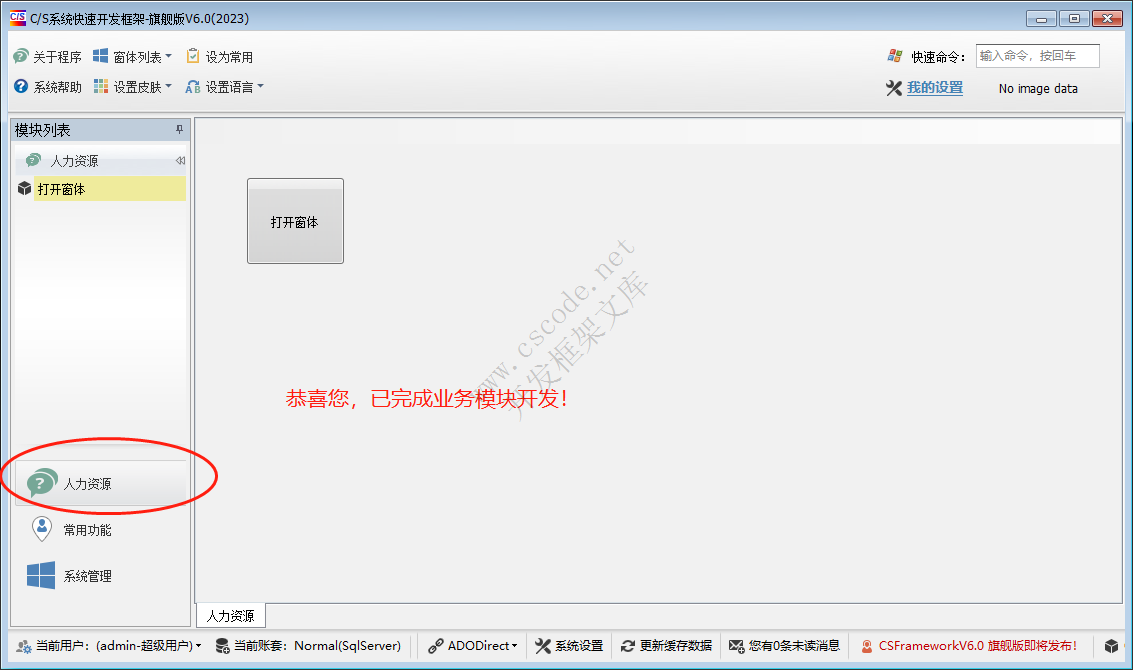Viewport: 1133px width, 670px height.
Task: Click the user icon beside 当前用户
Action: point(24,646)
